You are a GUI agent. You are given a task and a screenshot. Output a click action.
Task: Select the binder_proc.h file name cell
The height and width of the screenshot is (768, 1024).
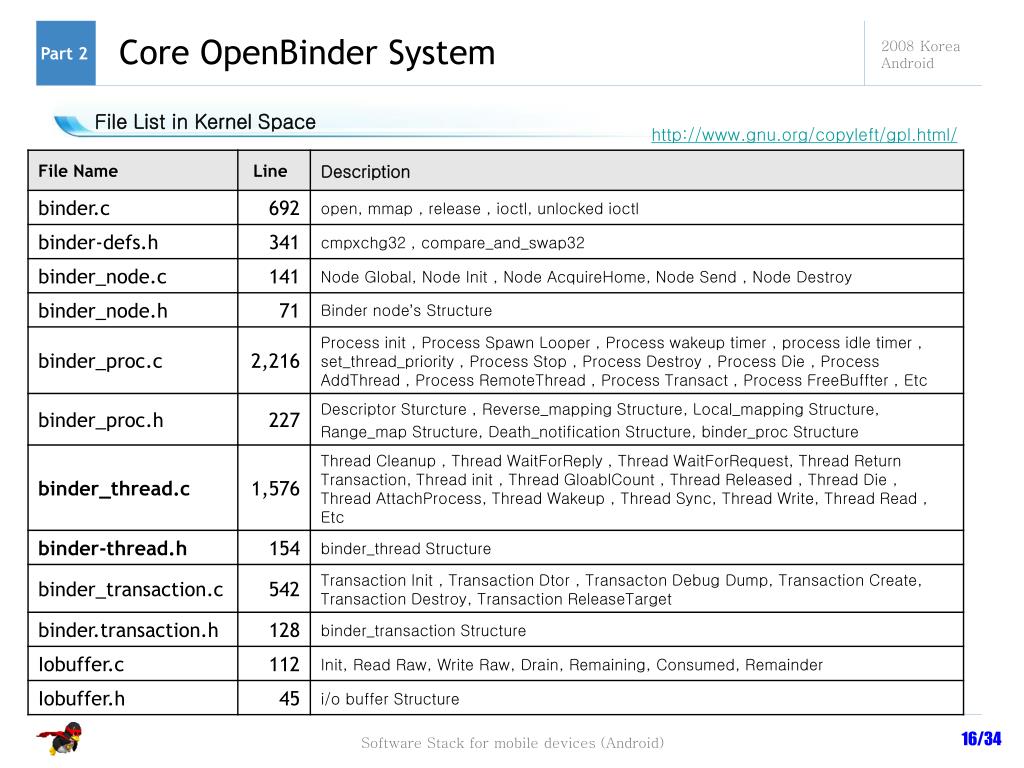(x=133, y=420)
